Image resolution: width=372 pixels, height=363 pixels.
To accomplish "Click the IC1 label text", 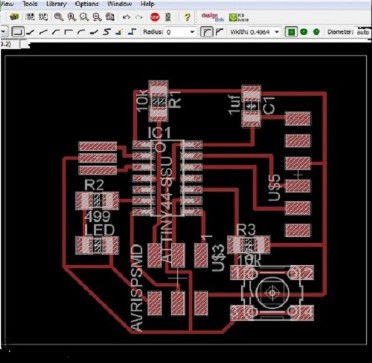I will click(159, 133).
